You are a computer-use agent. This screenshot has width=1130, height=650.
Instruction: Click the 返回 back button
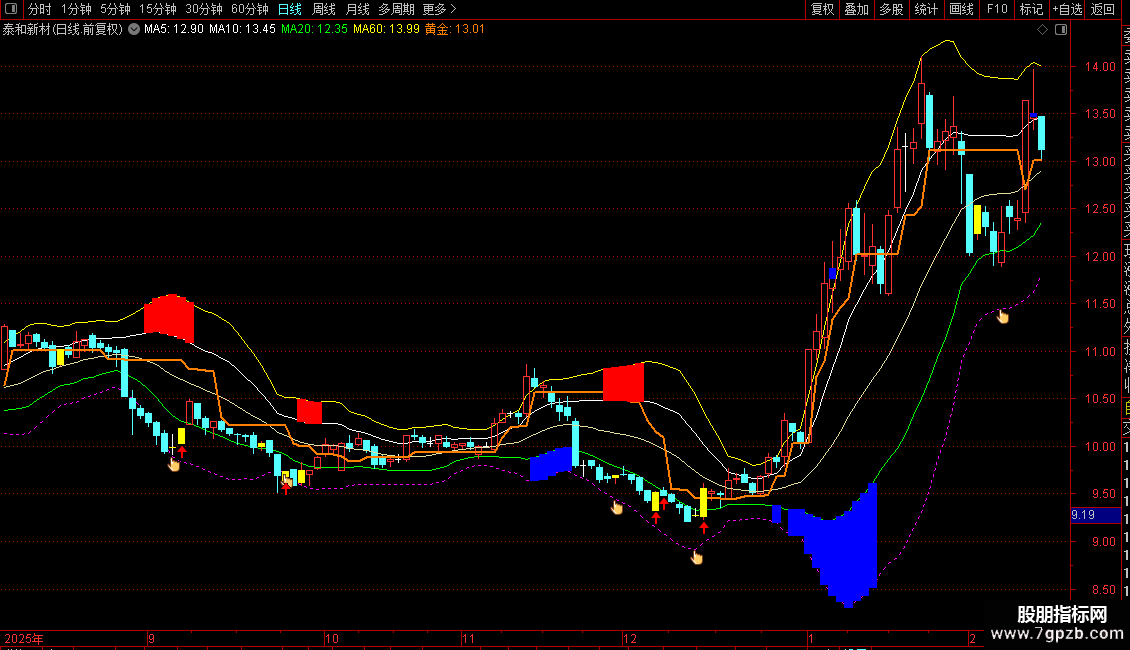coord(1103,9)
